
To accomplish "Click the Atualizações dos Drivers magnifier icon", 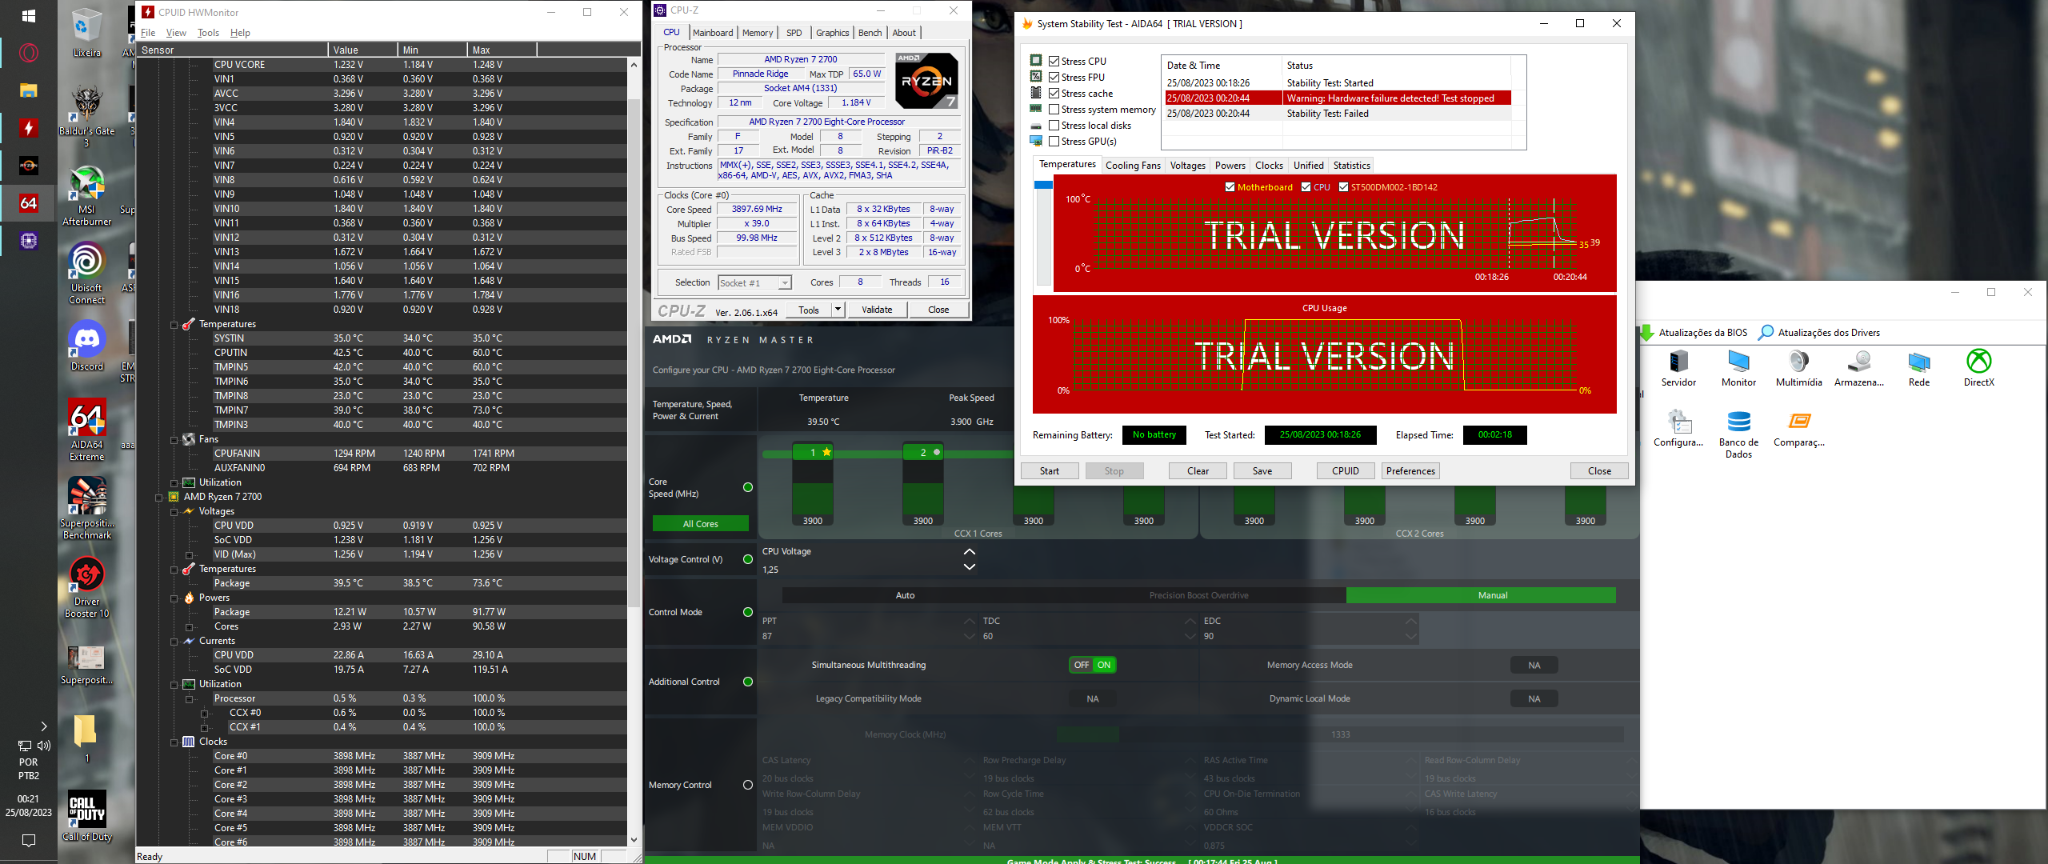I will tap(1766, 333).
